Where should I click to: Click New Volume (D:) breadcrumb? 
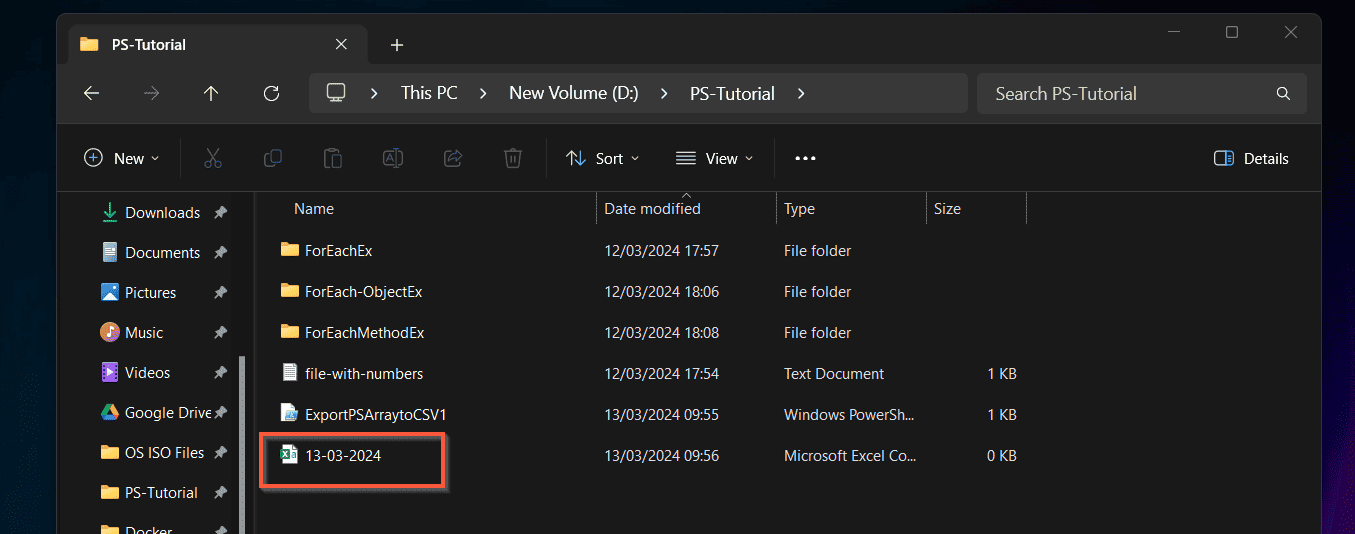pyautogui.click(x=573, y=93)
